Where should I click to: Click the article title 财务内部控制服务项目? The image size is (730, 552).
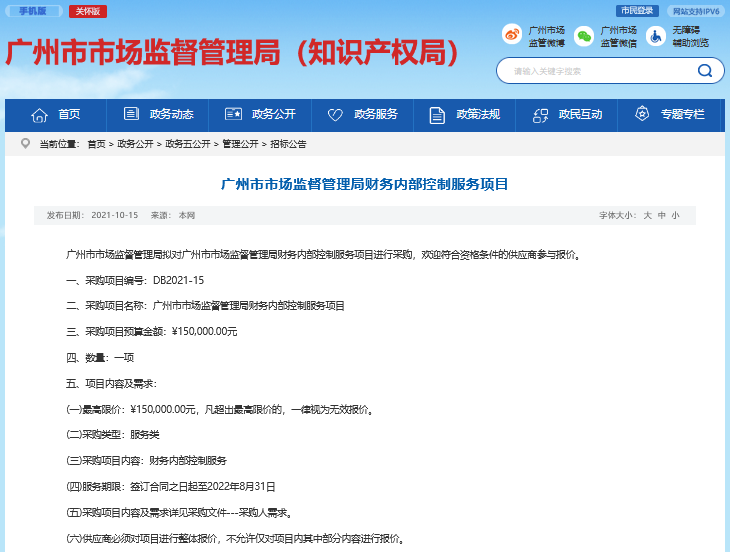[x=364, y=184]
